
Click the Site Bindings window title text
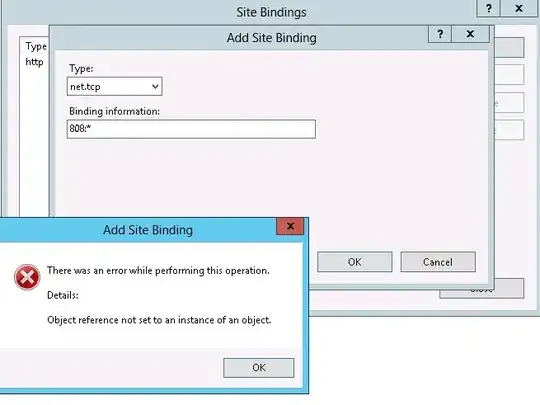pyautogui.click(x=271, y=12)
